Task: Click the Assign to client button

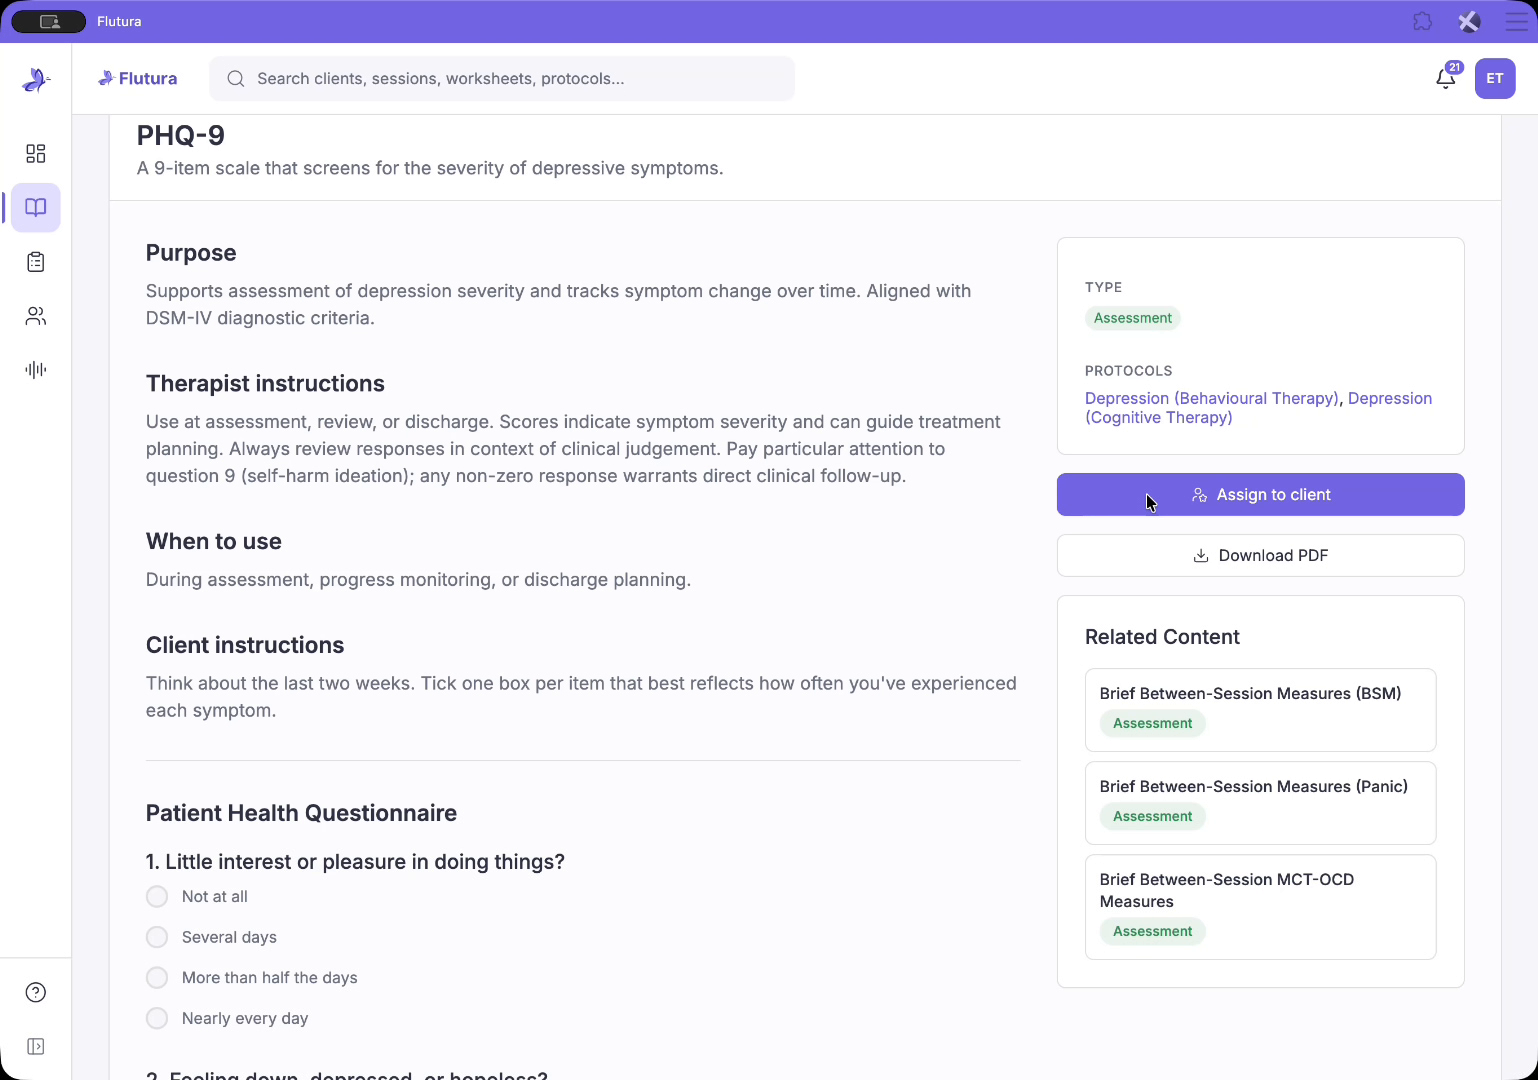Action: 1261,495
